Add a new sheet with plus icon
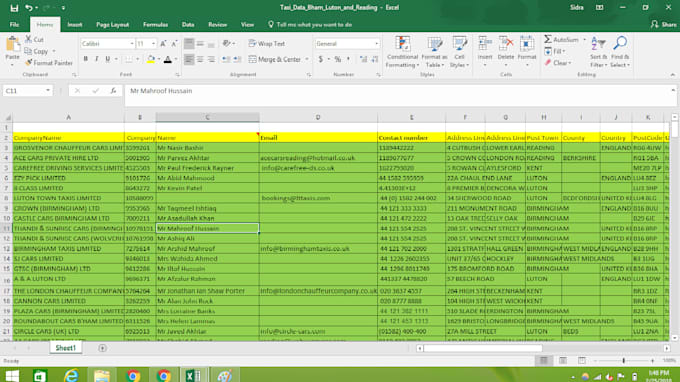Viewport: 680px width, 382px height. click(102, 348)
